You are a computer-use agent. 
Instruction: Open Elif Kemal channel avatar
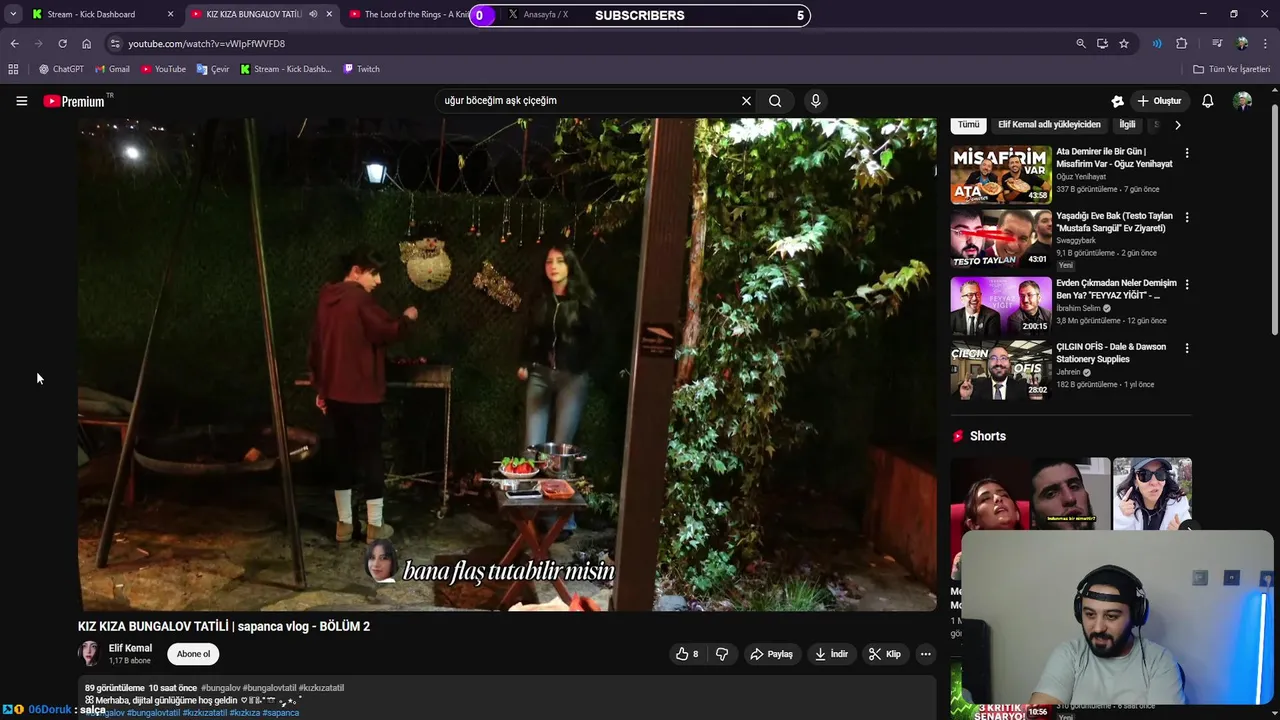[x=90, y=654]
